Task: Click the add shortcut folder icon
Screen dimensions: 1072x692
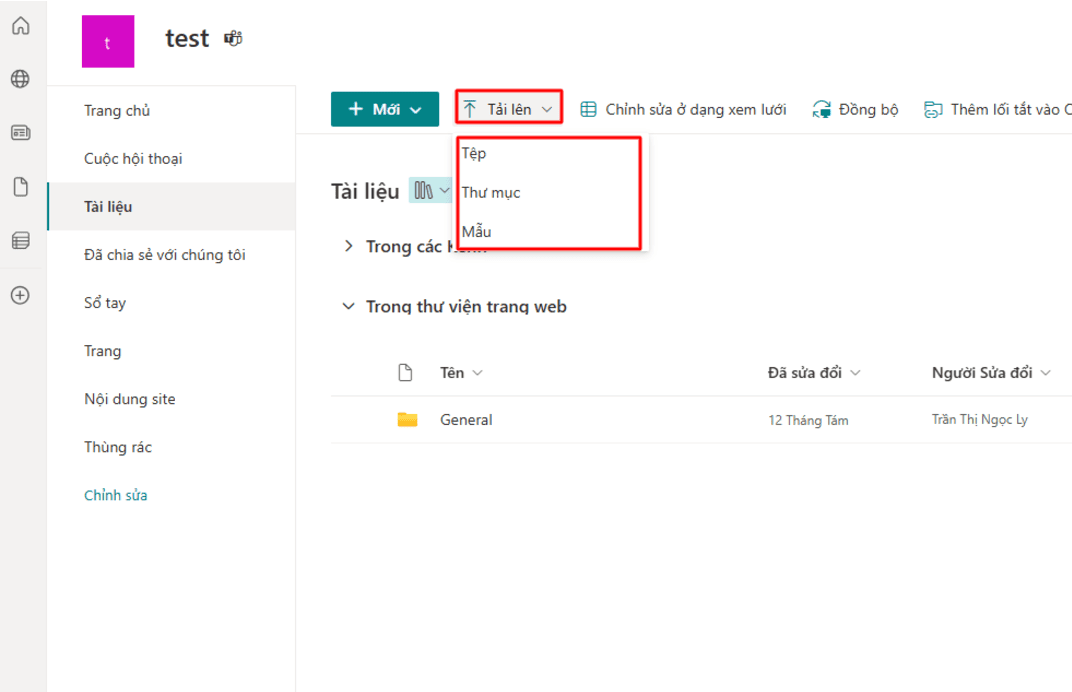Action: pos(933,109)
